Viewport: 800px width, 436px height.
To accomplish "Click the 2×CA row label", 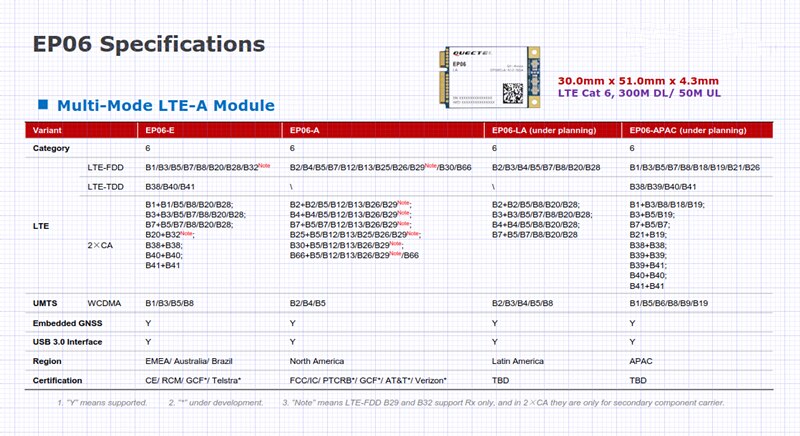I will click(x=100, y=245).
